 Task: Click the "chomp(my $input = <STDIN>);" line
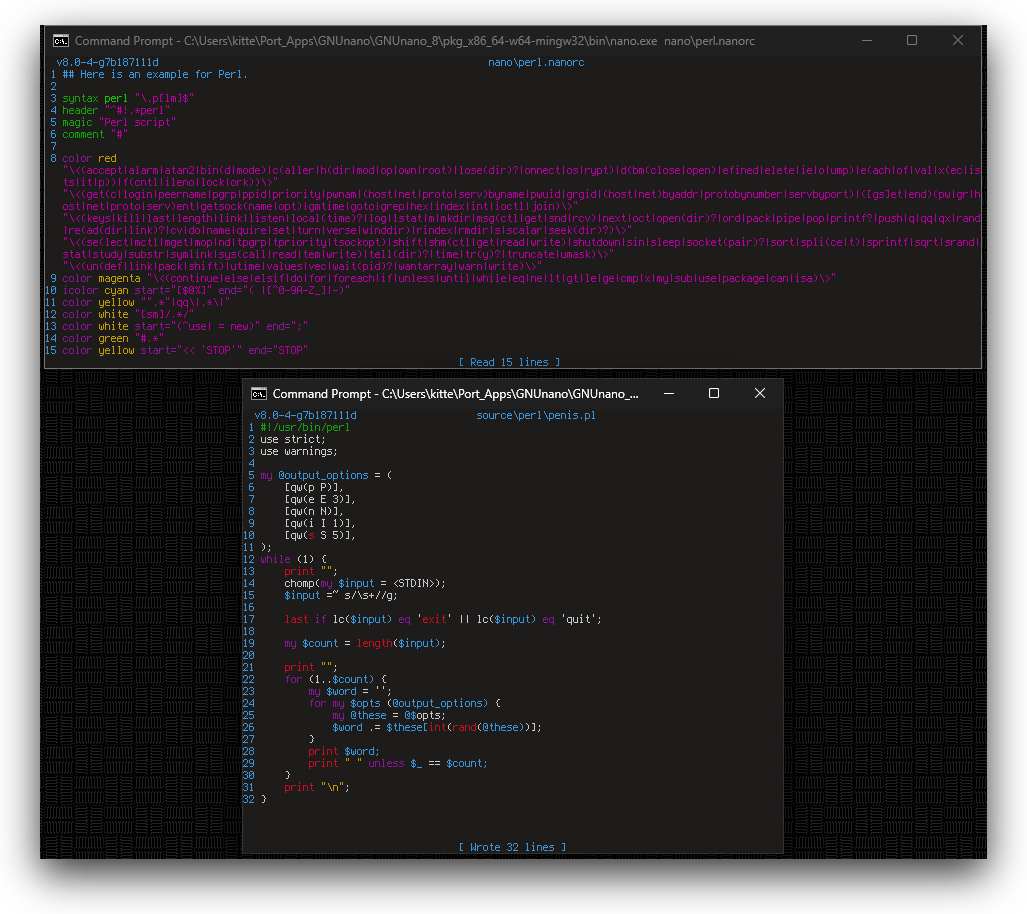tap(365, 583)
